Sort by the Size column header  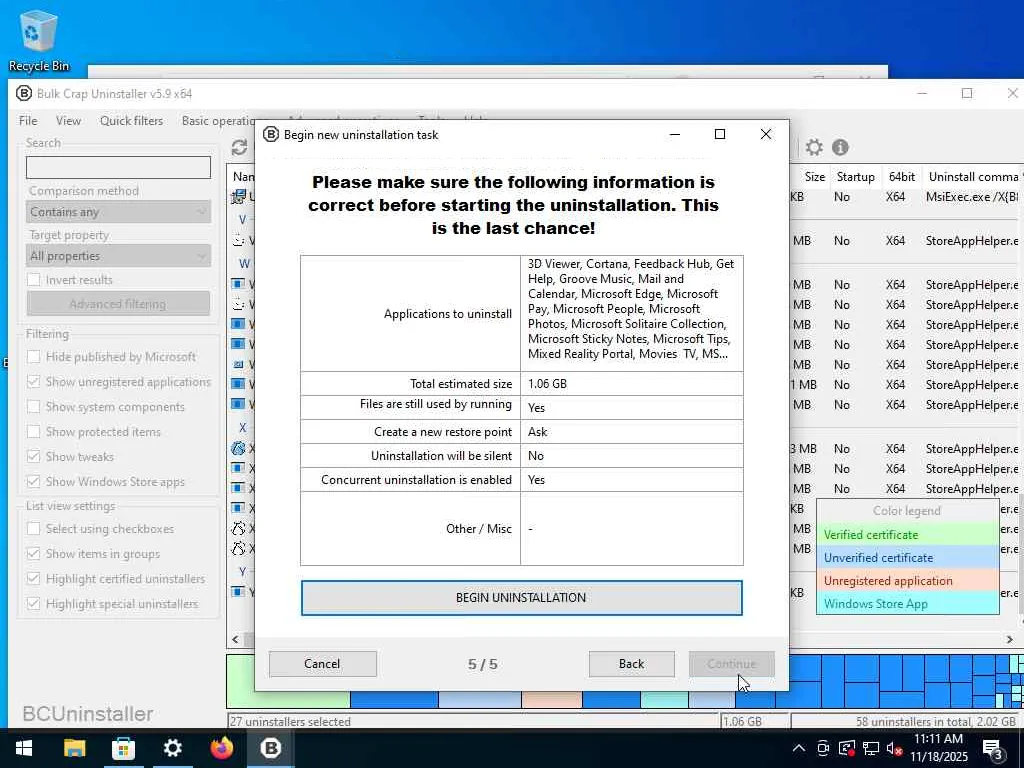click(x=814, y=177)
